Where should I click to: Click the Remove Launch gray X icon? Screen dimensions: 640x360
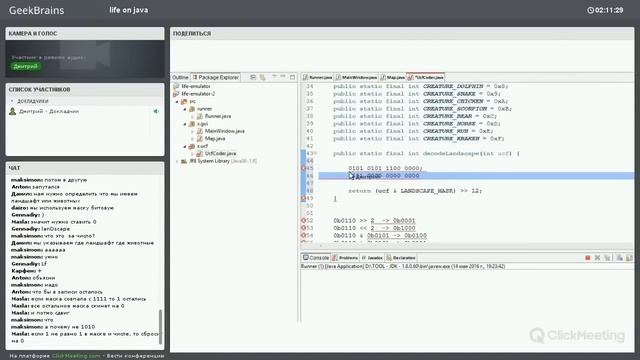click(x=598, y=258)
